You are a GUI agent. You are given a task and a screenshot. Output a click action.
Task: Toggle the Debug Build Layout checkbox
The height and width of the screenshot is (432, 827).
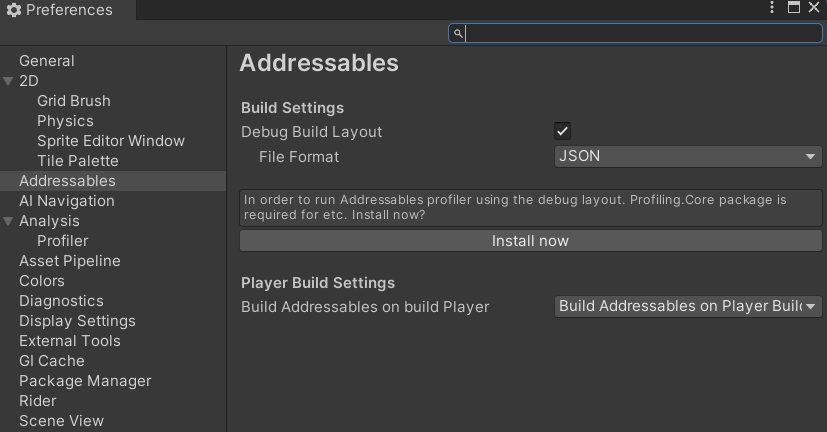pos(562,131)
